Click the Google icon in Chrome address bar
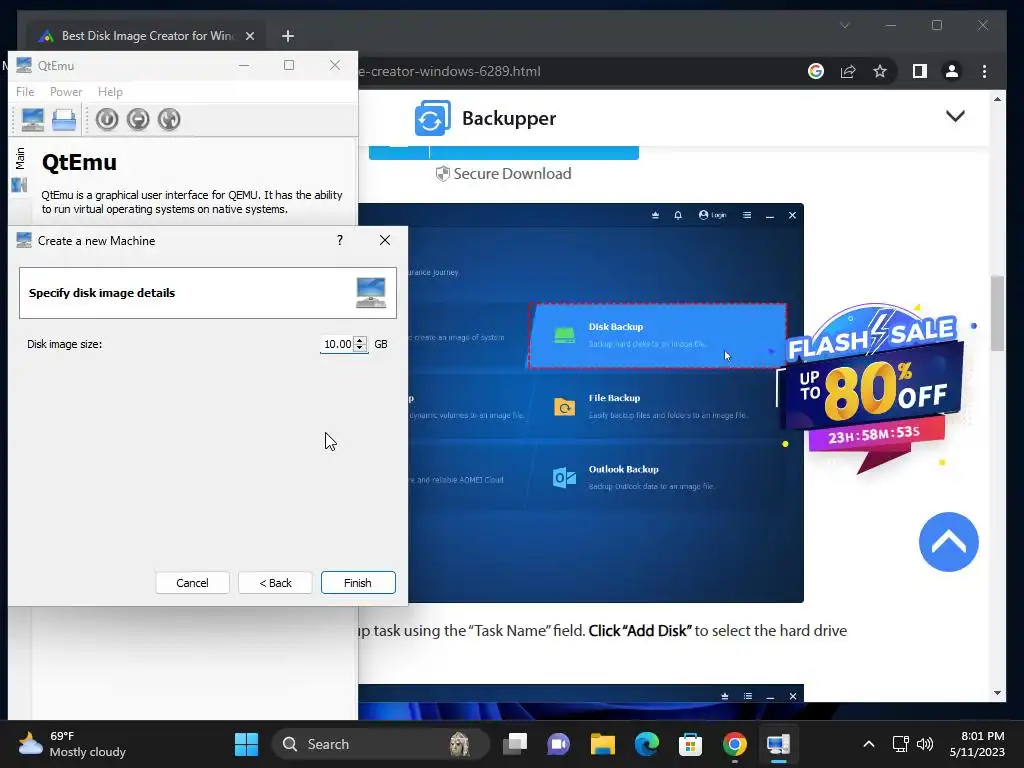 pyautogui.click(x=816, y=71)
